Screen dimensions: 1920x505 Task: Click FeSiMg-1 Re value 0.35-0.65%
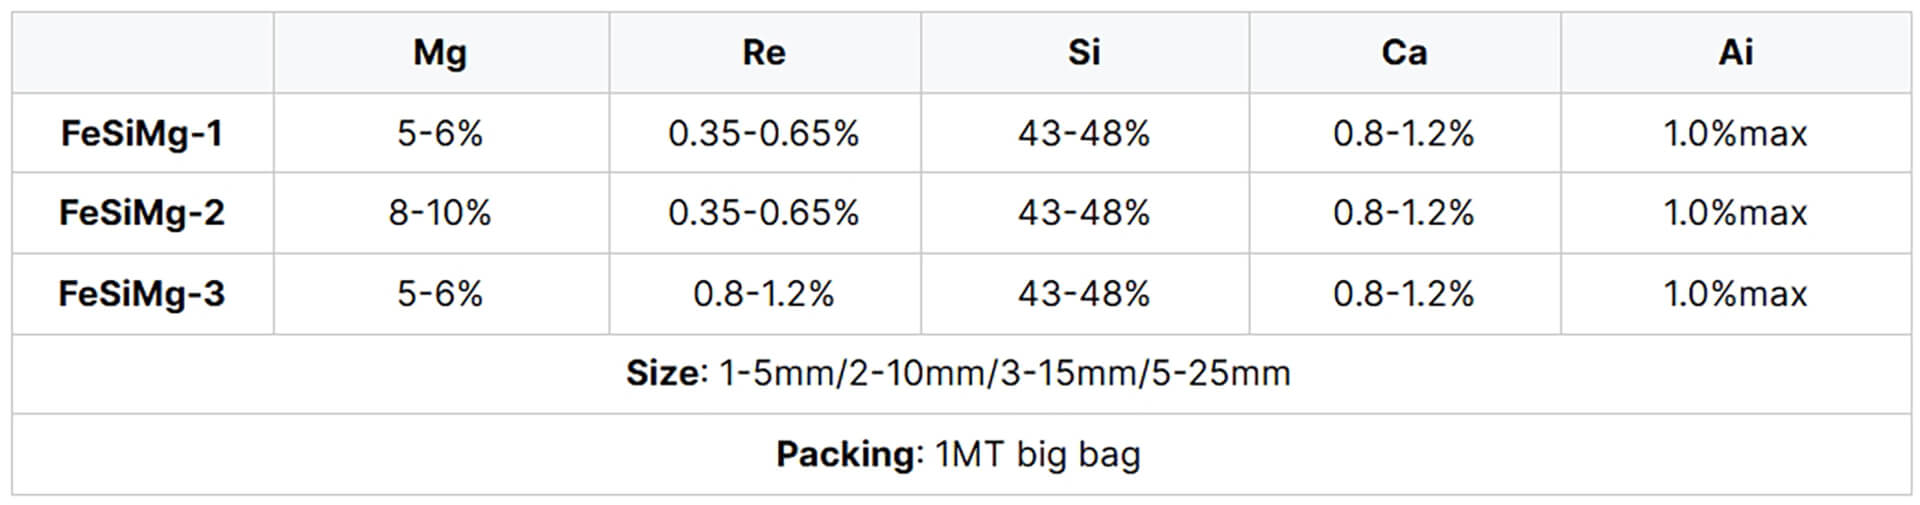point(764,133)
